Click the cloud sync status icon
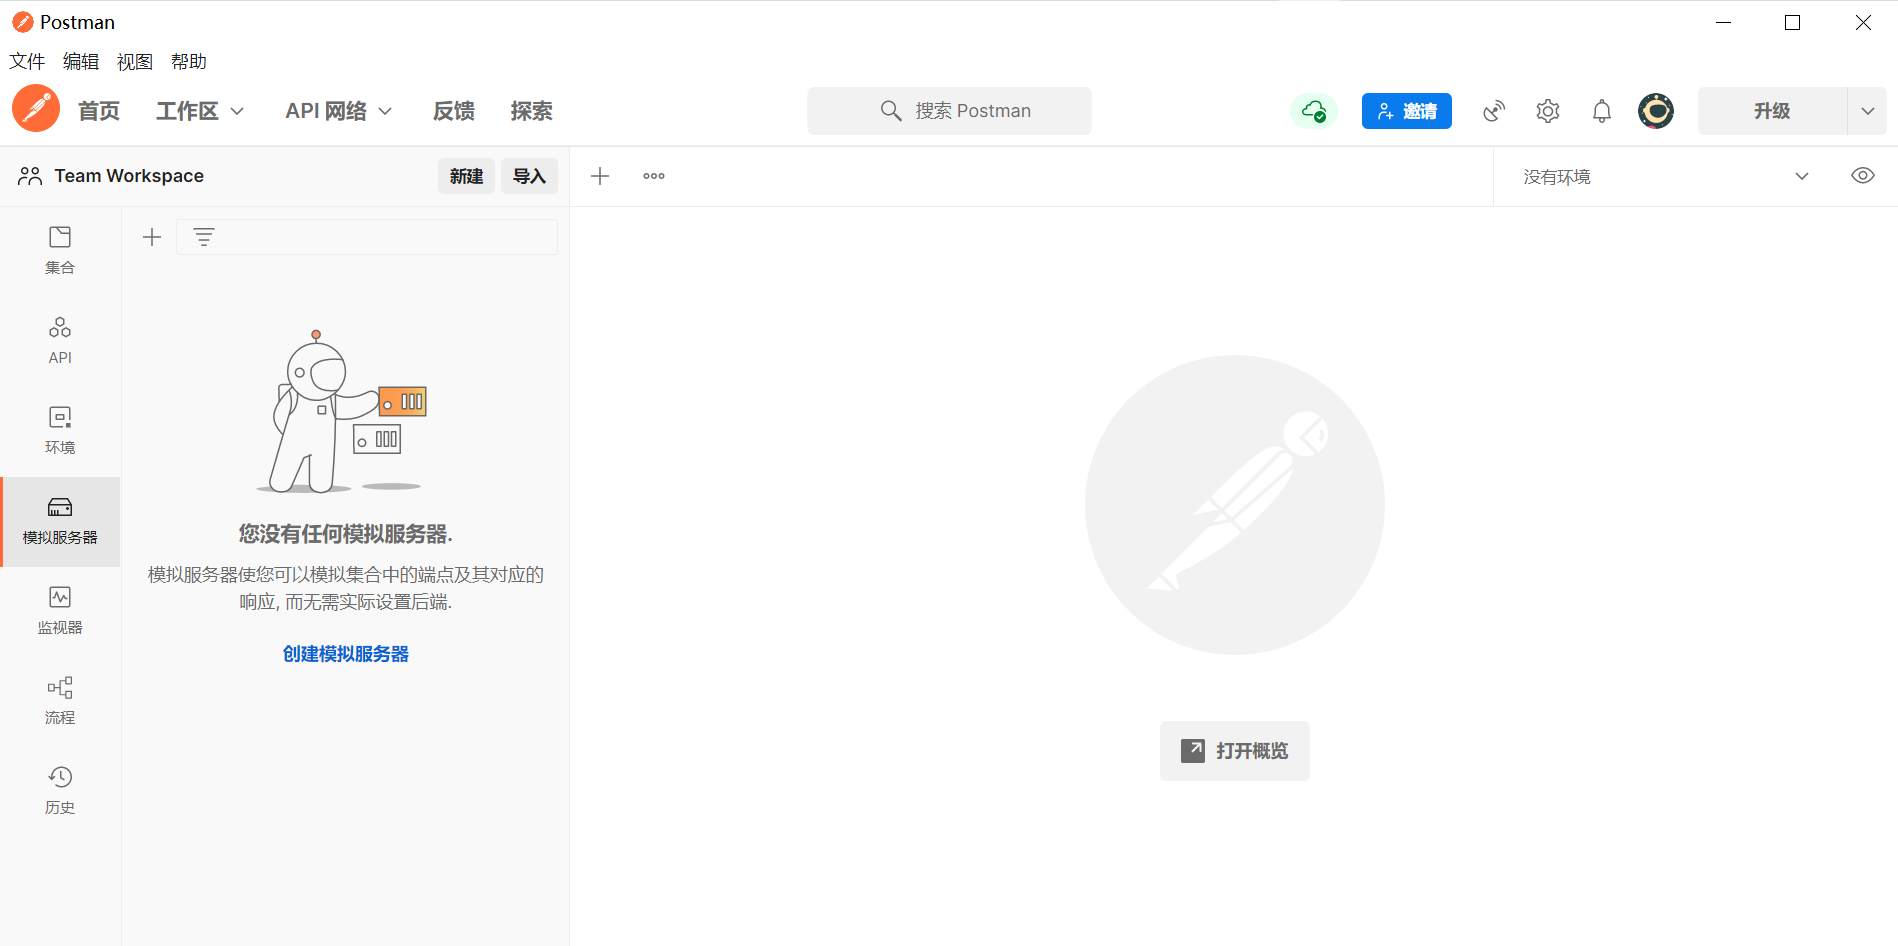 click(x=1314, y=111)
